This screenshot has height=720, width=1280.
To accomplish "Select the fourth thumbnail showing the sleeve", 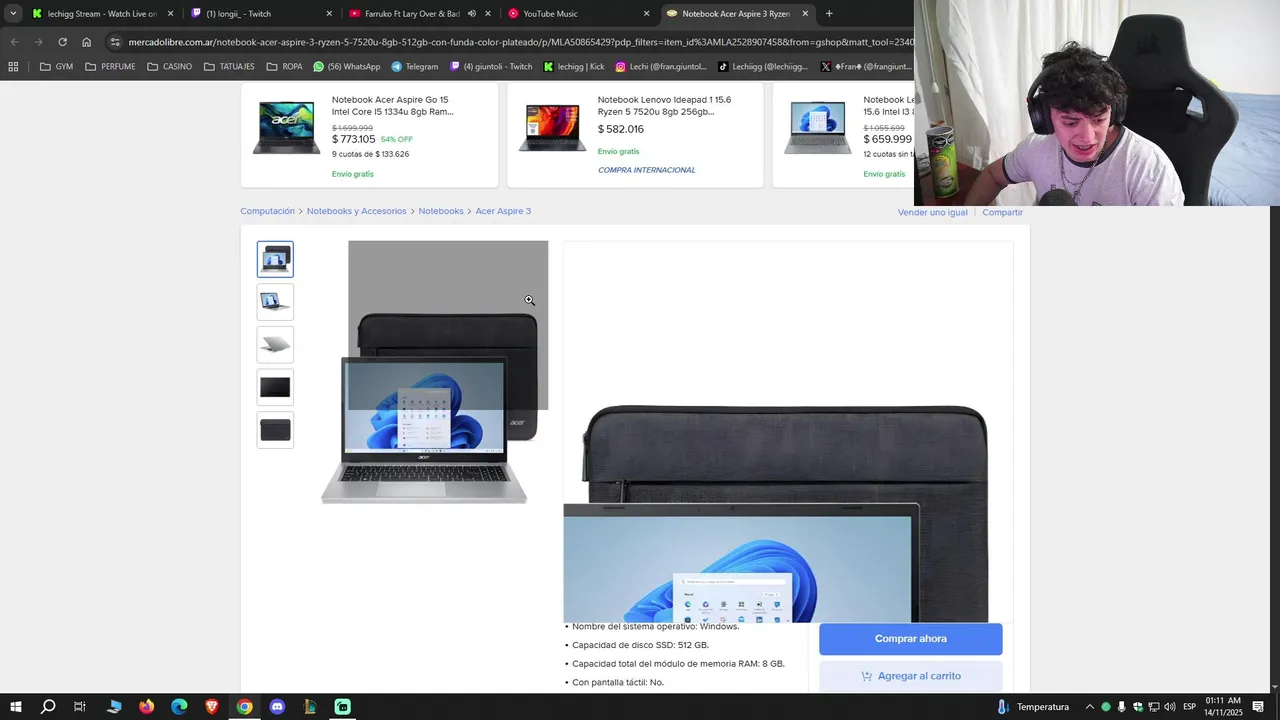I will 275,387.
